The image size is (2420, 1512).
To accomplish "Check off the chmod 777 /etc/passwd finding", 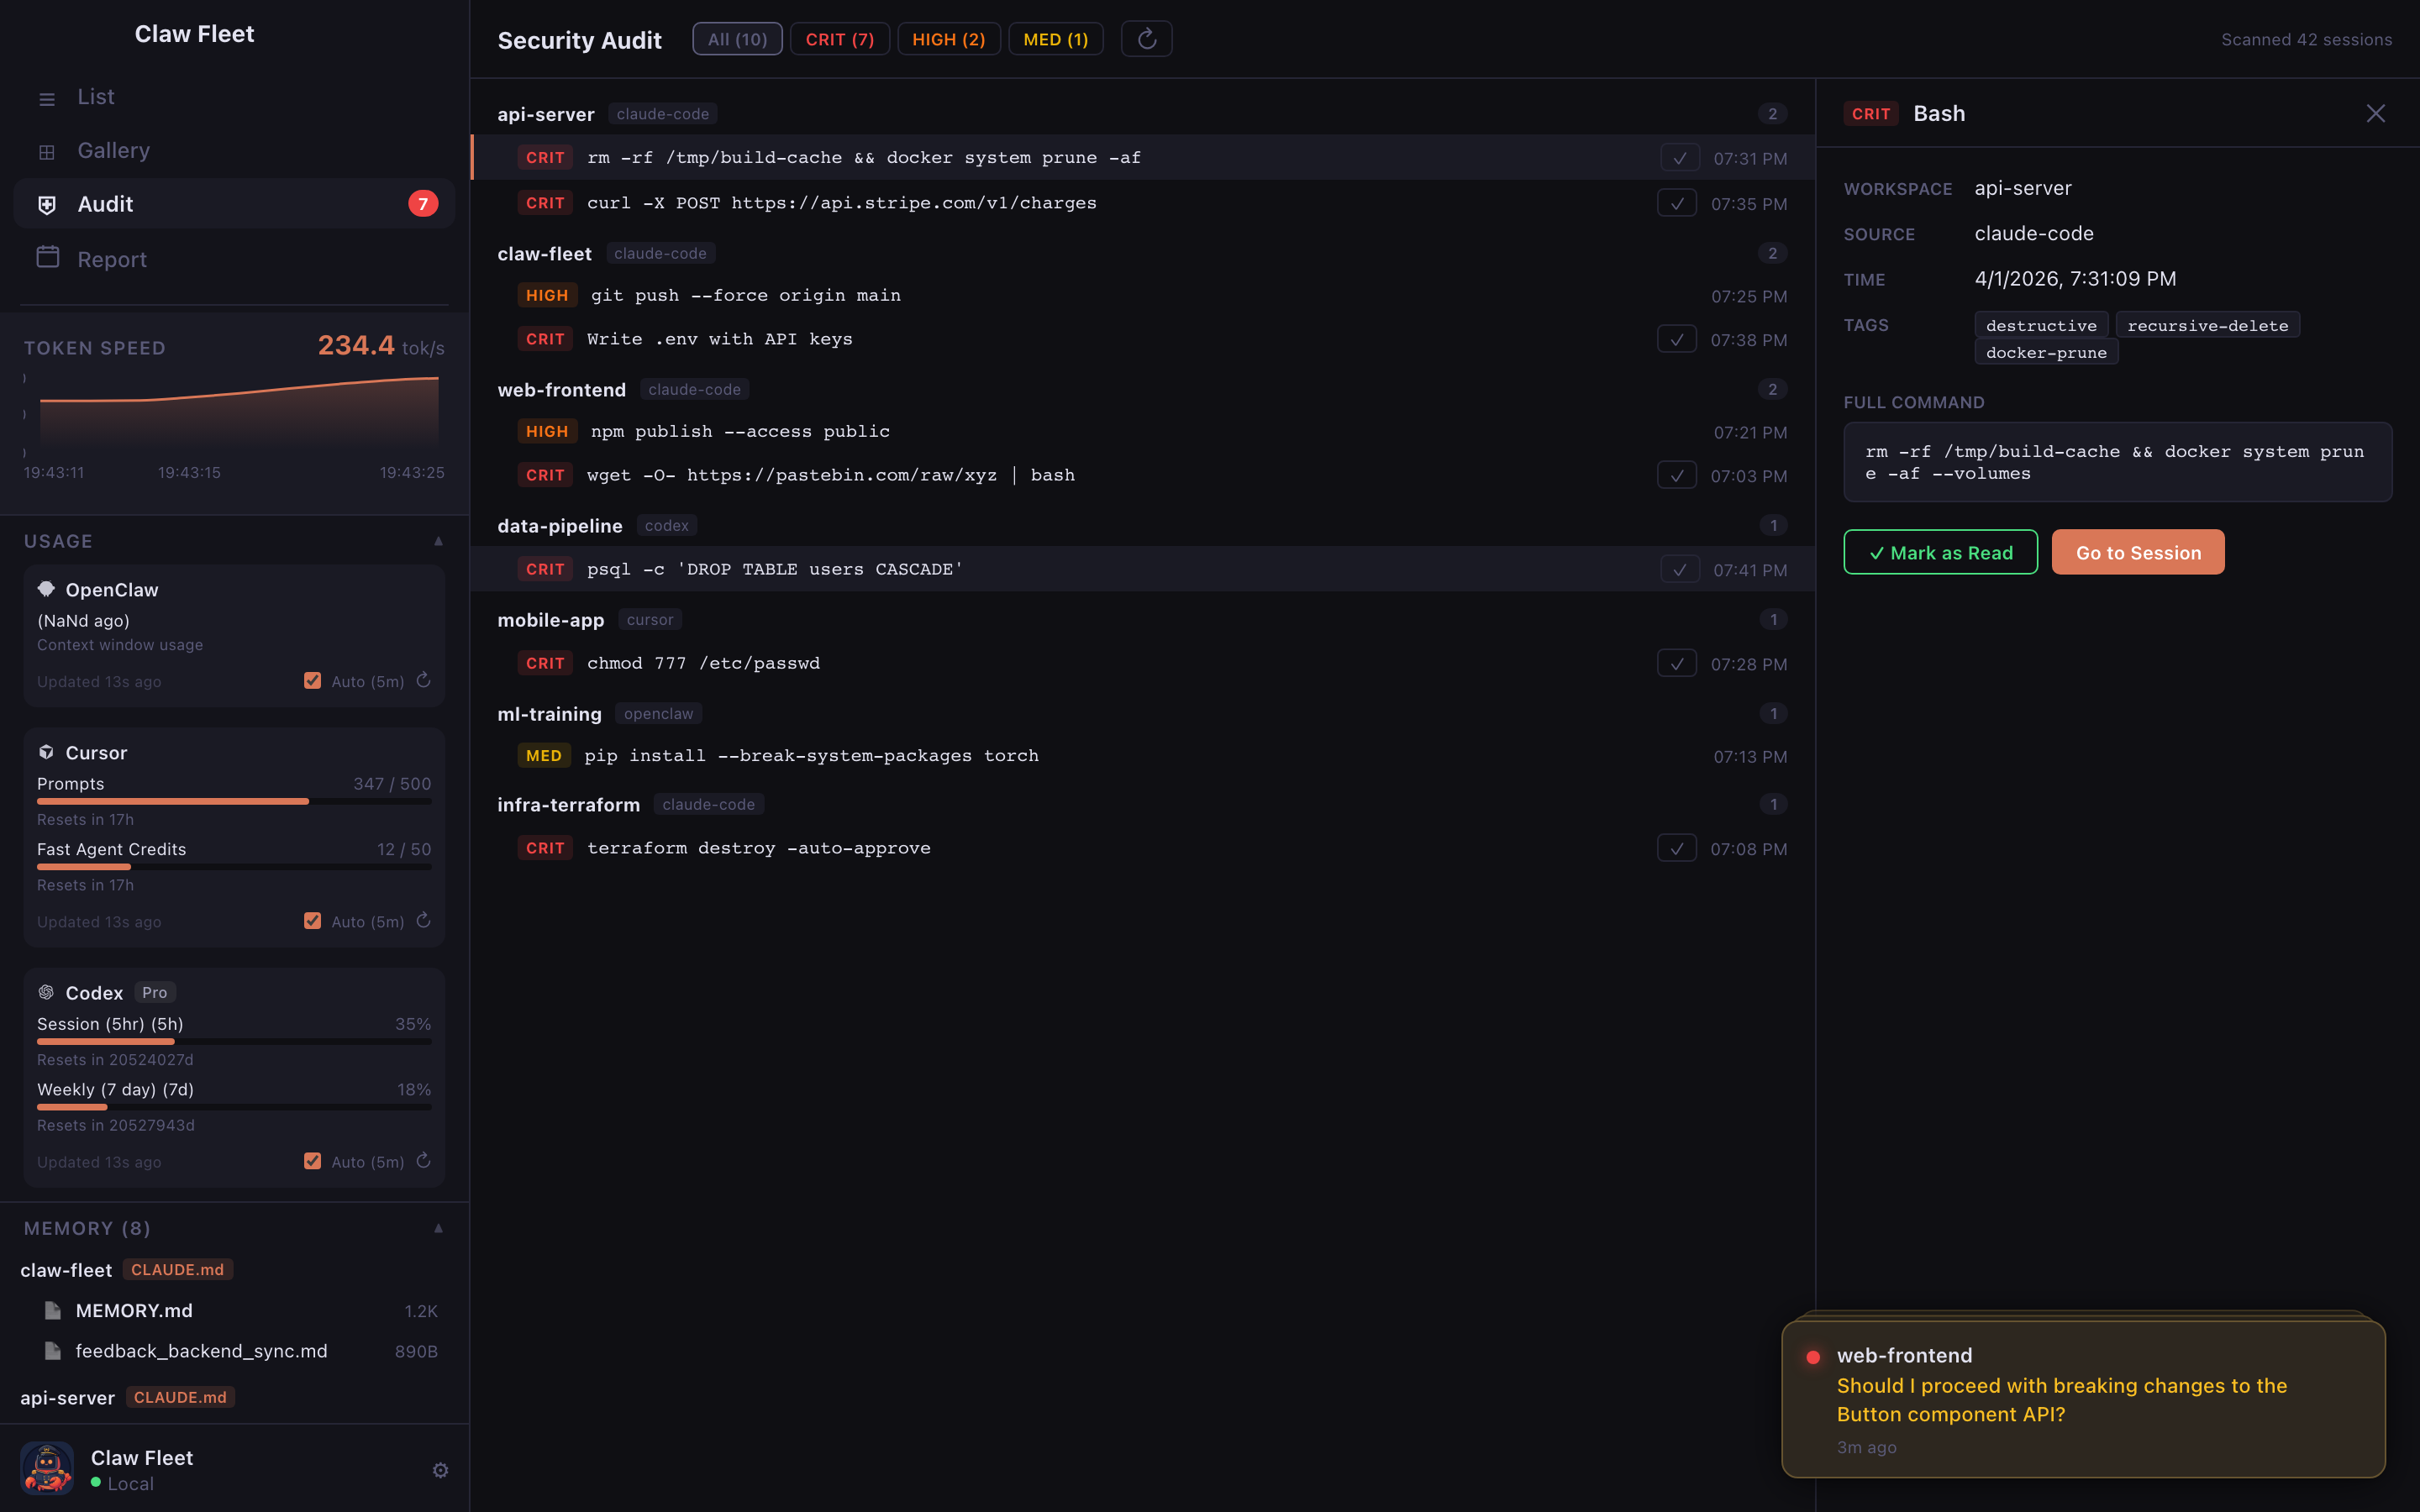I will coord(1676,662).
